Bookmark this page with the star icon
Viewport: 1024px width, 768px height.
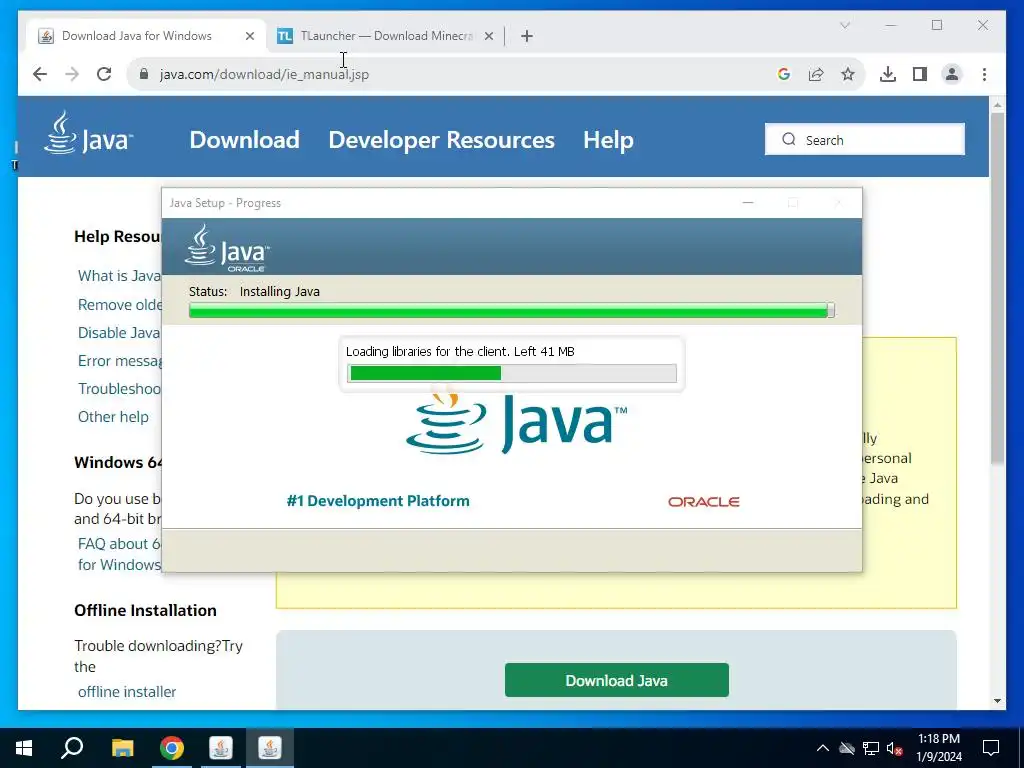coord(848,74)
